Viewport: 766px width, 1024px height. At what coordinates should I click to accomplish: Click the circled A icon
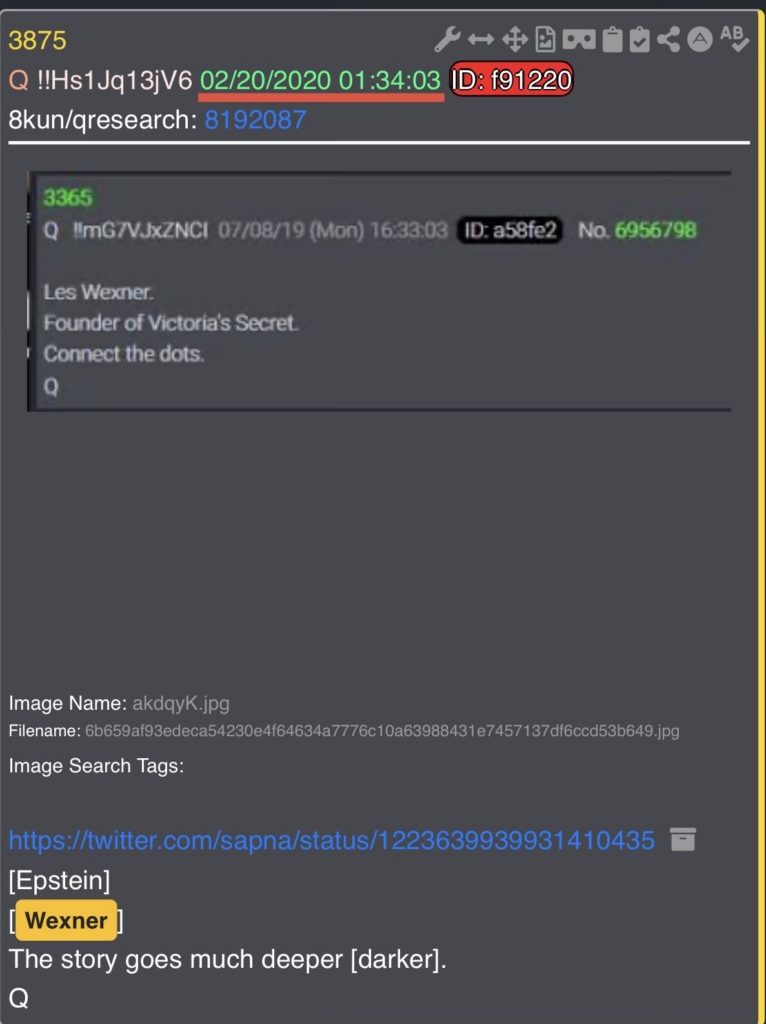point(700,40)
